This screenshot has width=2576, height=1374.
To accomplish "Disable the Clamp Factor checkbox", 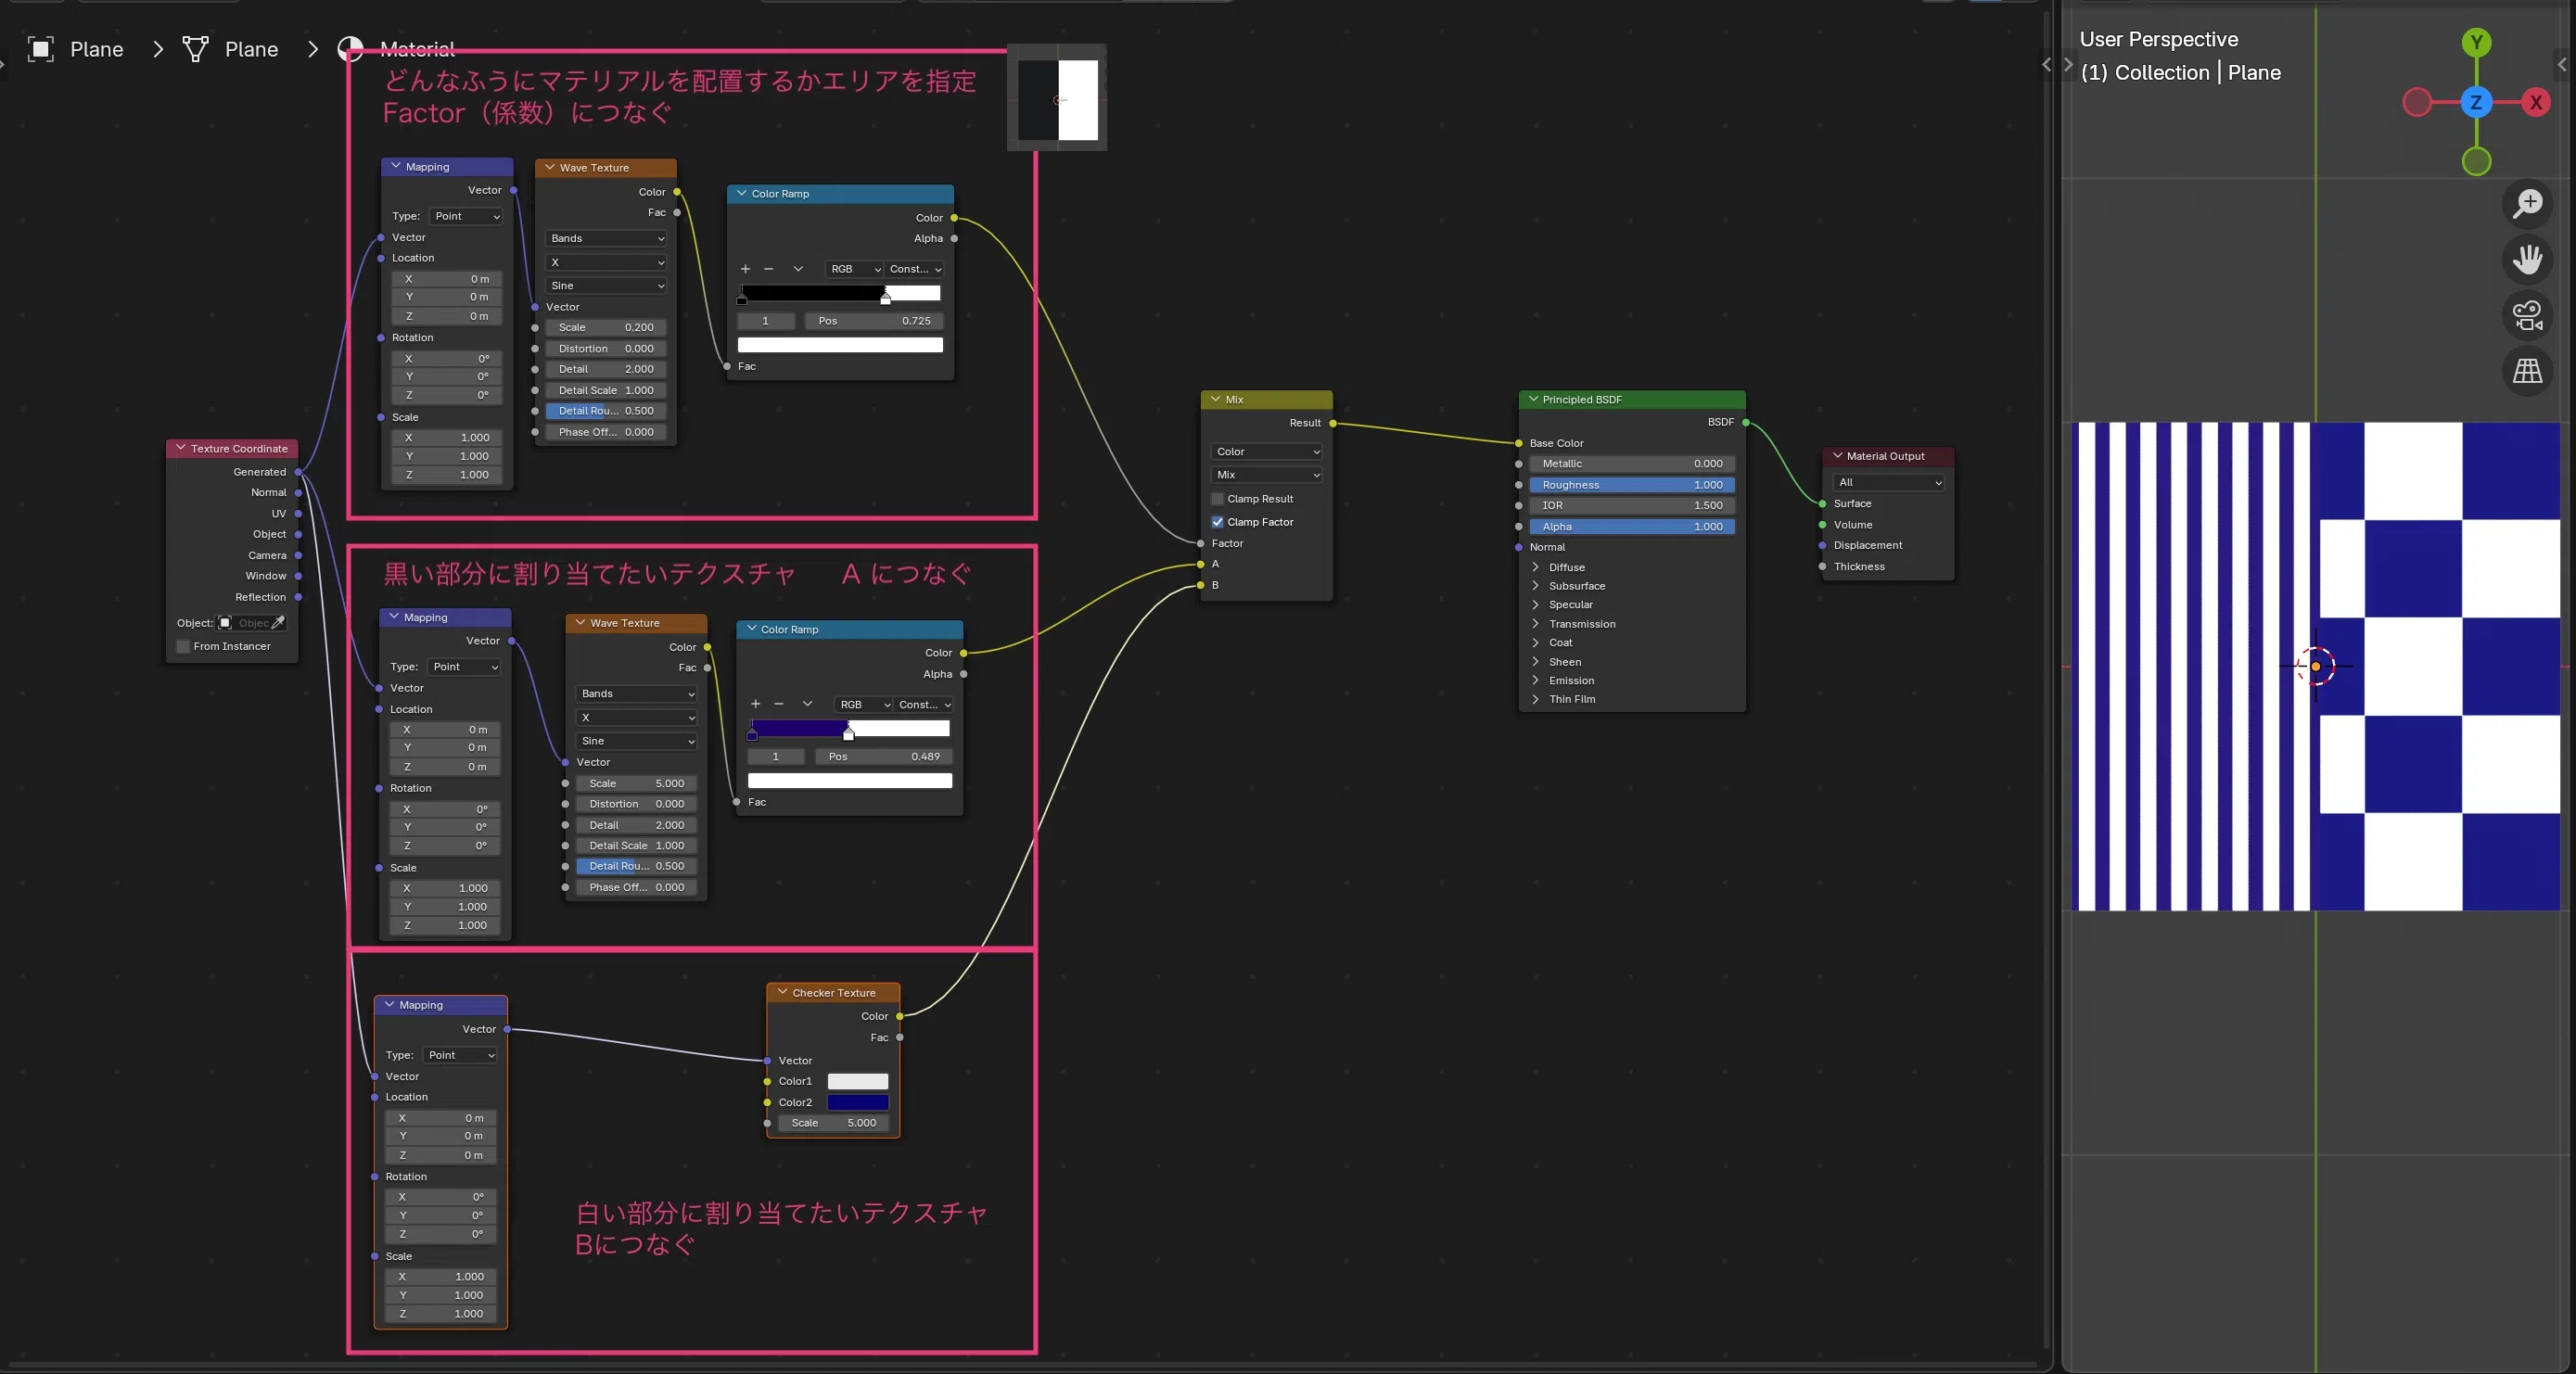I will click(1217, 522).
